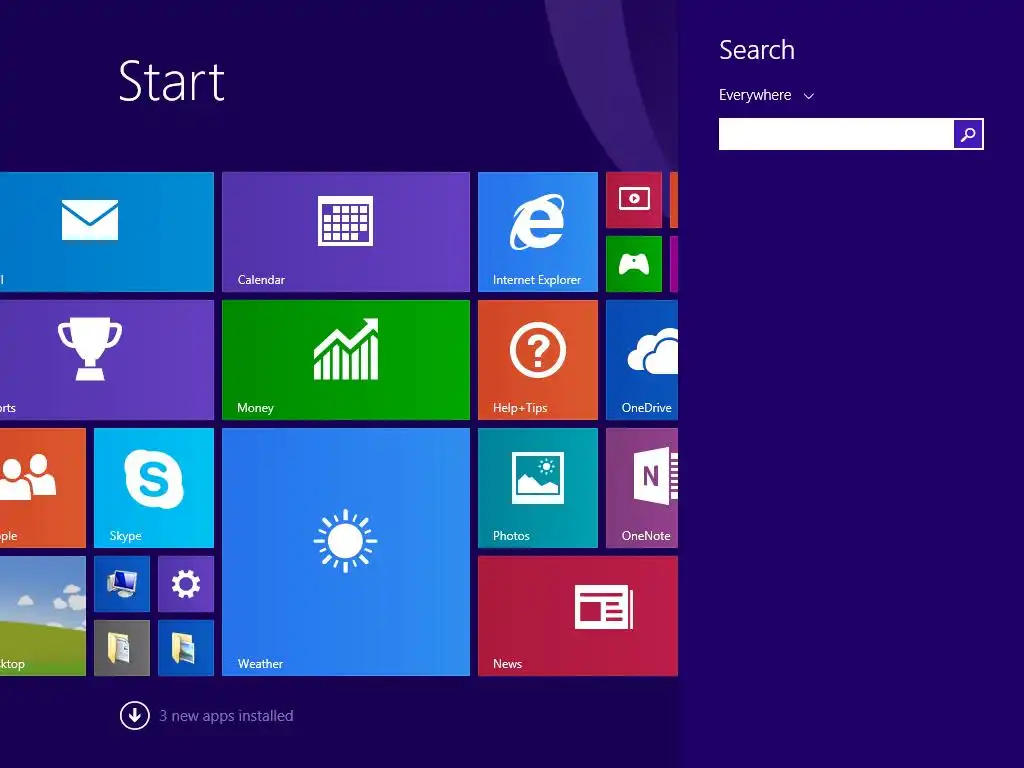Click the Start heading text
The width and height of the screenshot is (1024, 768).
tap(172, 82)
